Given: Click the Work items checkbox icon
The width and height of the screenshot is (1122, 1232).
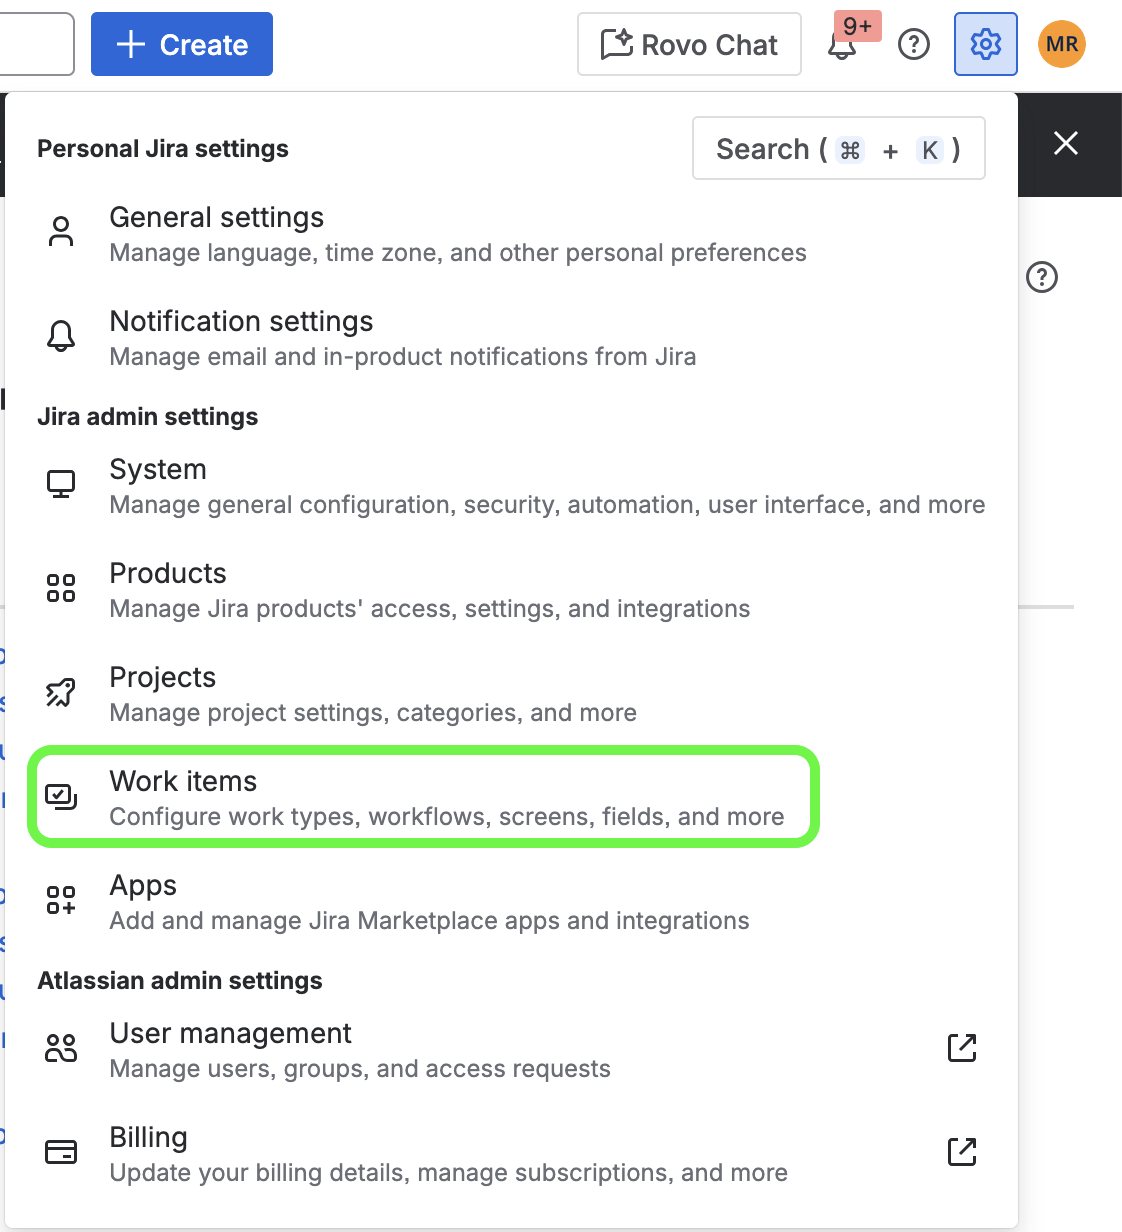Looking at the screenshot, I should pos(61,796).
